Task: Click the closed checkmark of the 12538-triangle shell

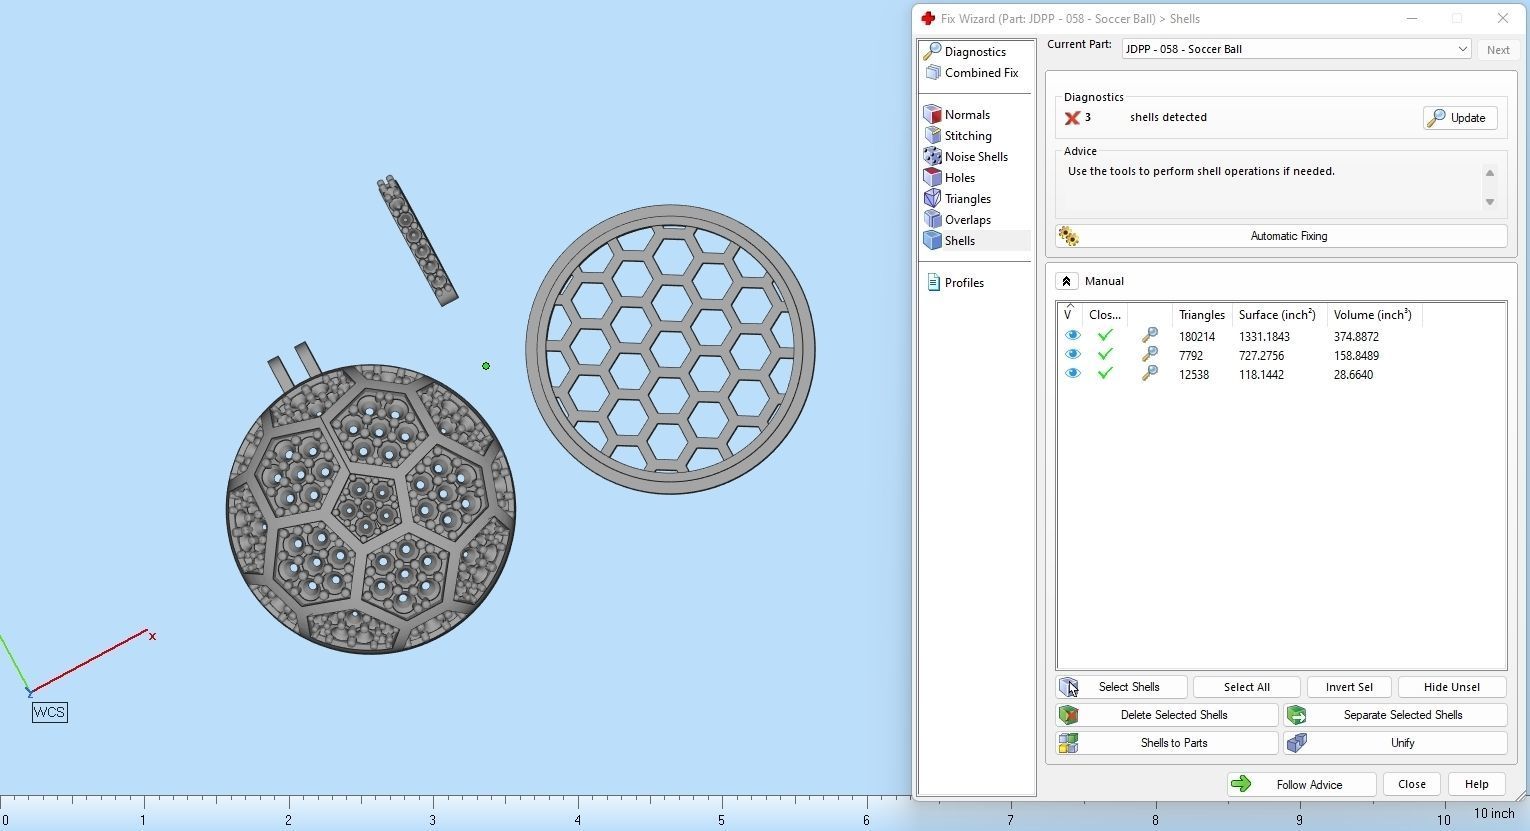Action: pyautogui.click(x=1105, y=374)
